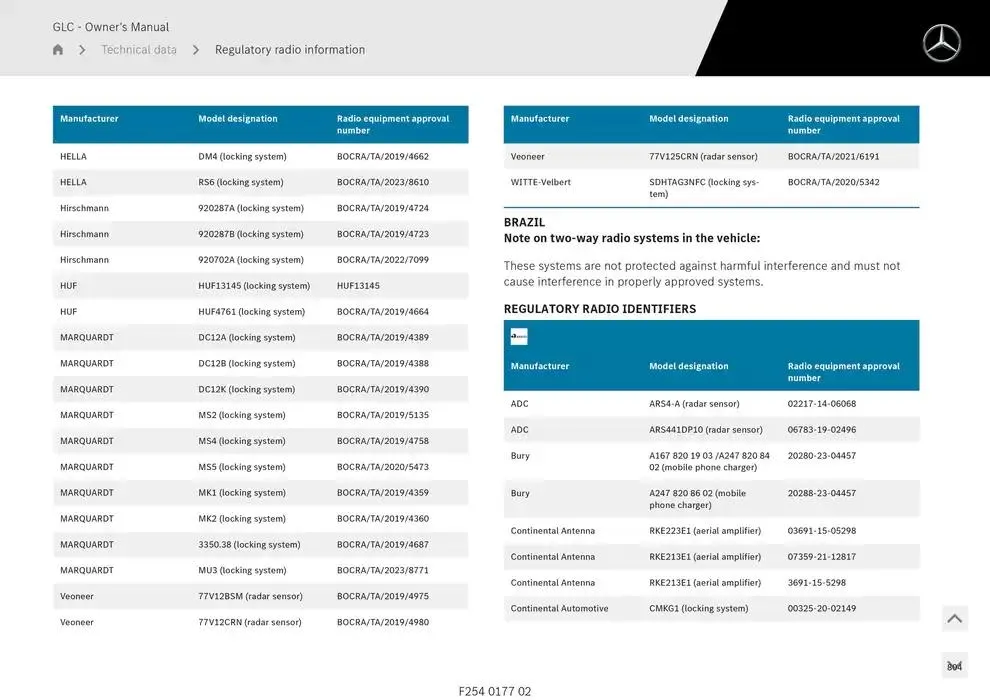This screenshot has height=700, width=990.
Task: Open the Technical data breadcrumb link
Action: (139, 50)
